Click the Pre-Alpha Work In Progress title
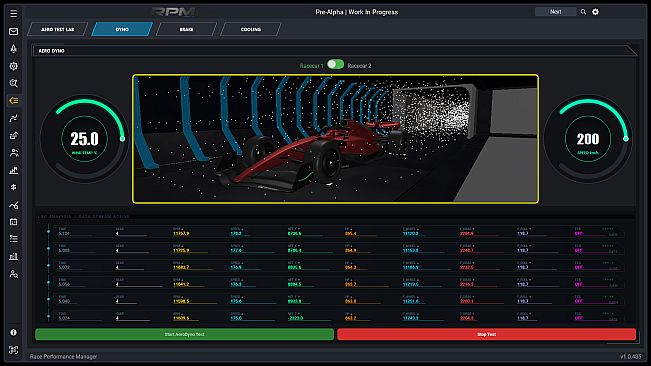Screen dimensions: 651x366 pos(357,12)
